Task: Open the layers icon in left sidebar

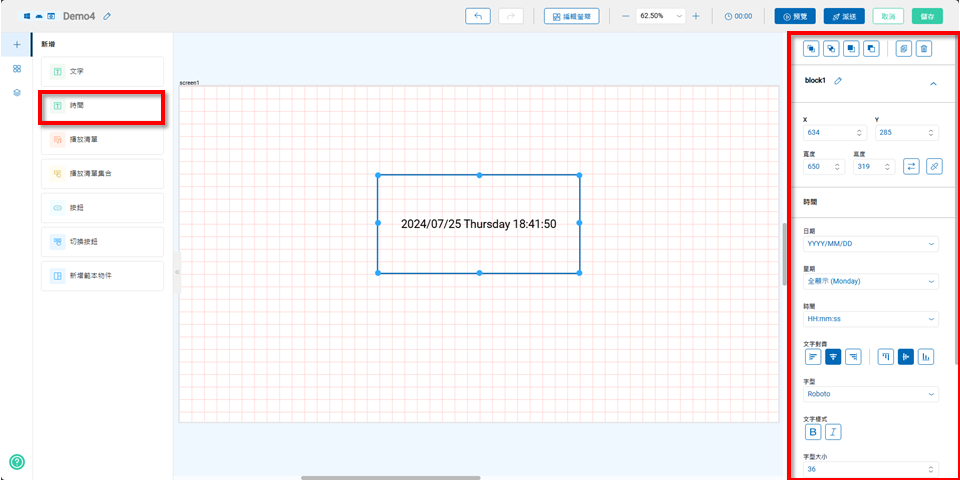Action: [x=16, y=92]
